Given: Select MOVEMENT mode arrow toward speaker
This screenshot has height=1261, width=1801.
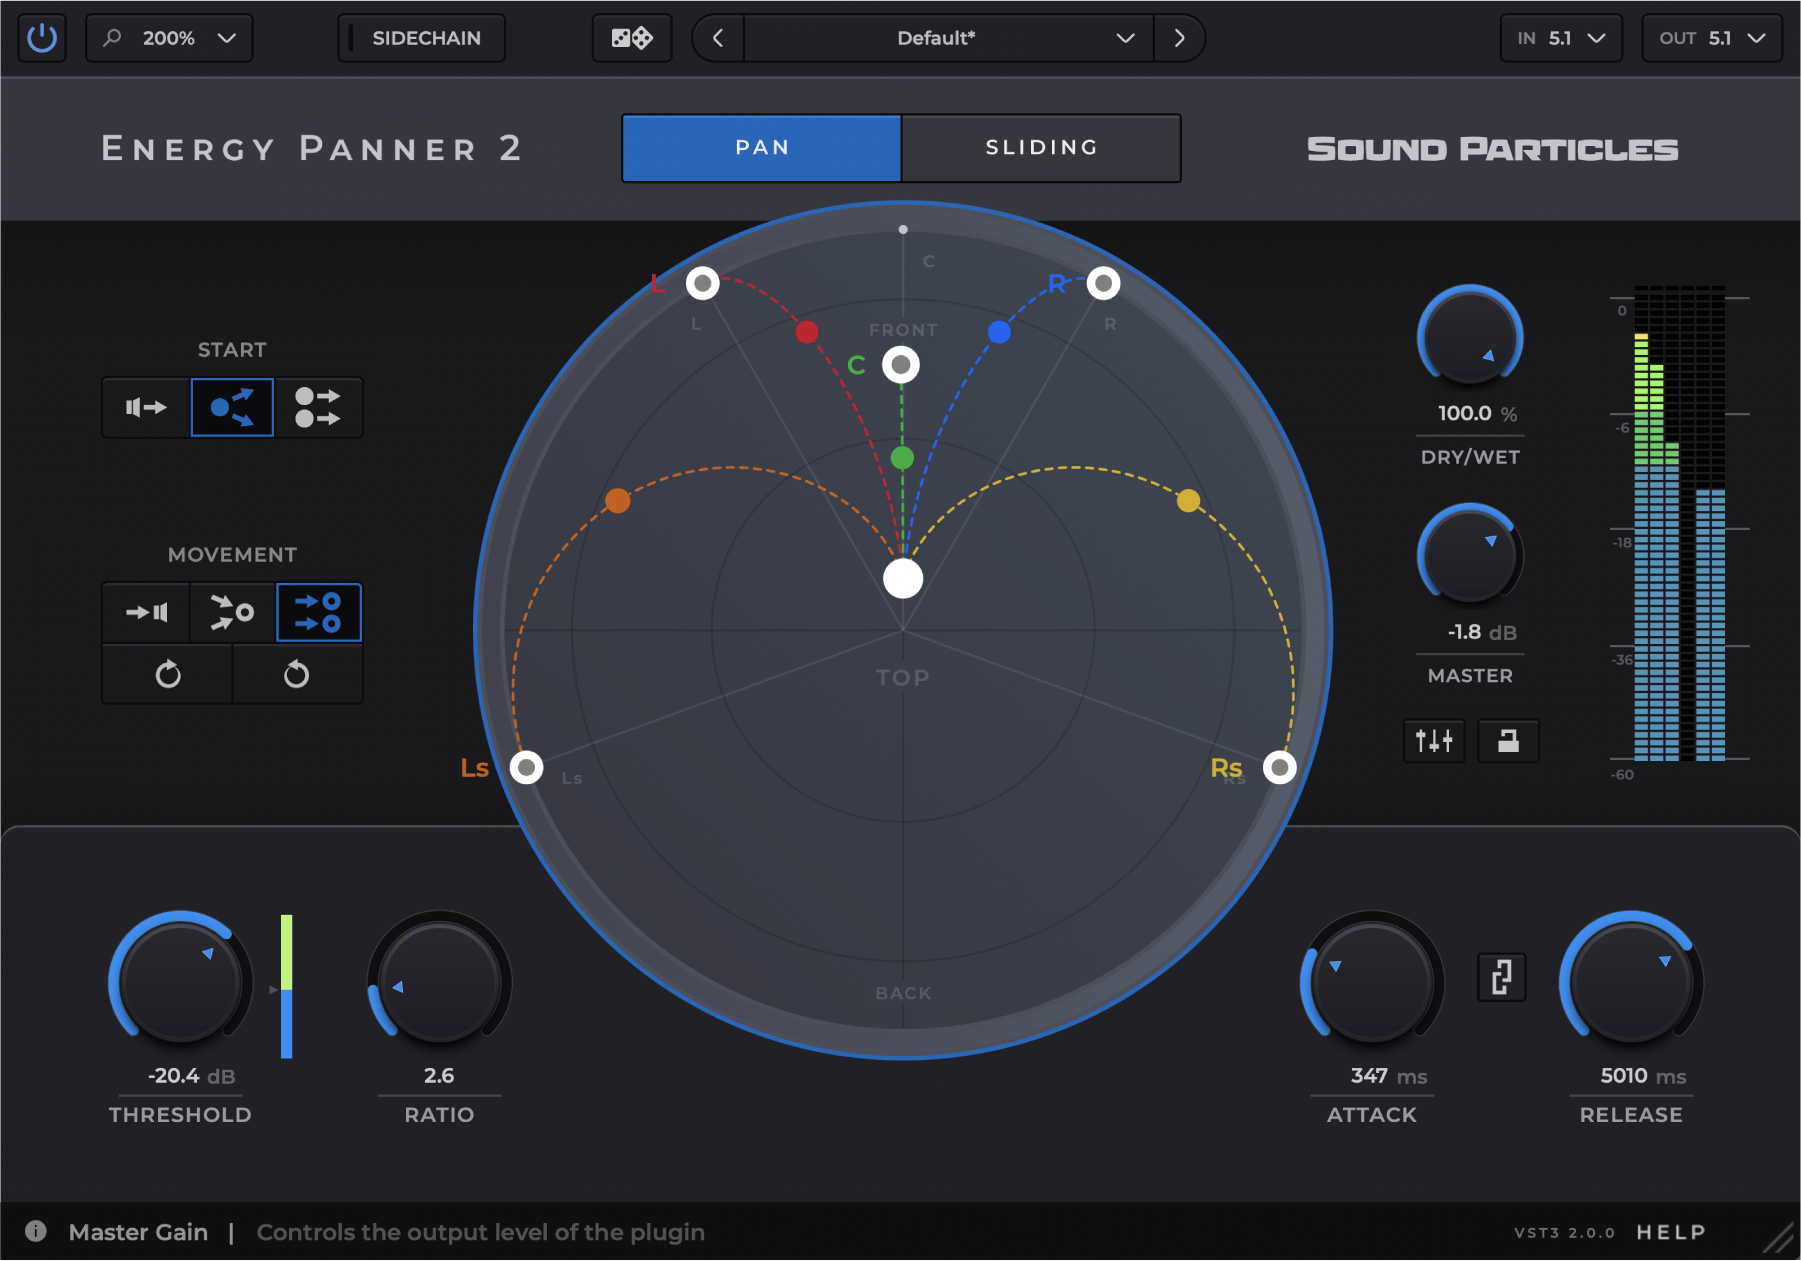Looking at the screenshot, I should click(x=146, y=612).
